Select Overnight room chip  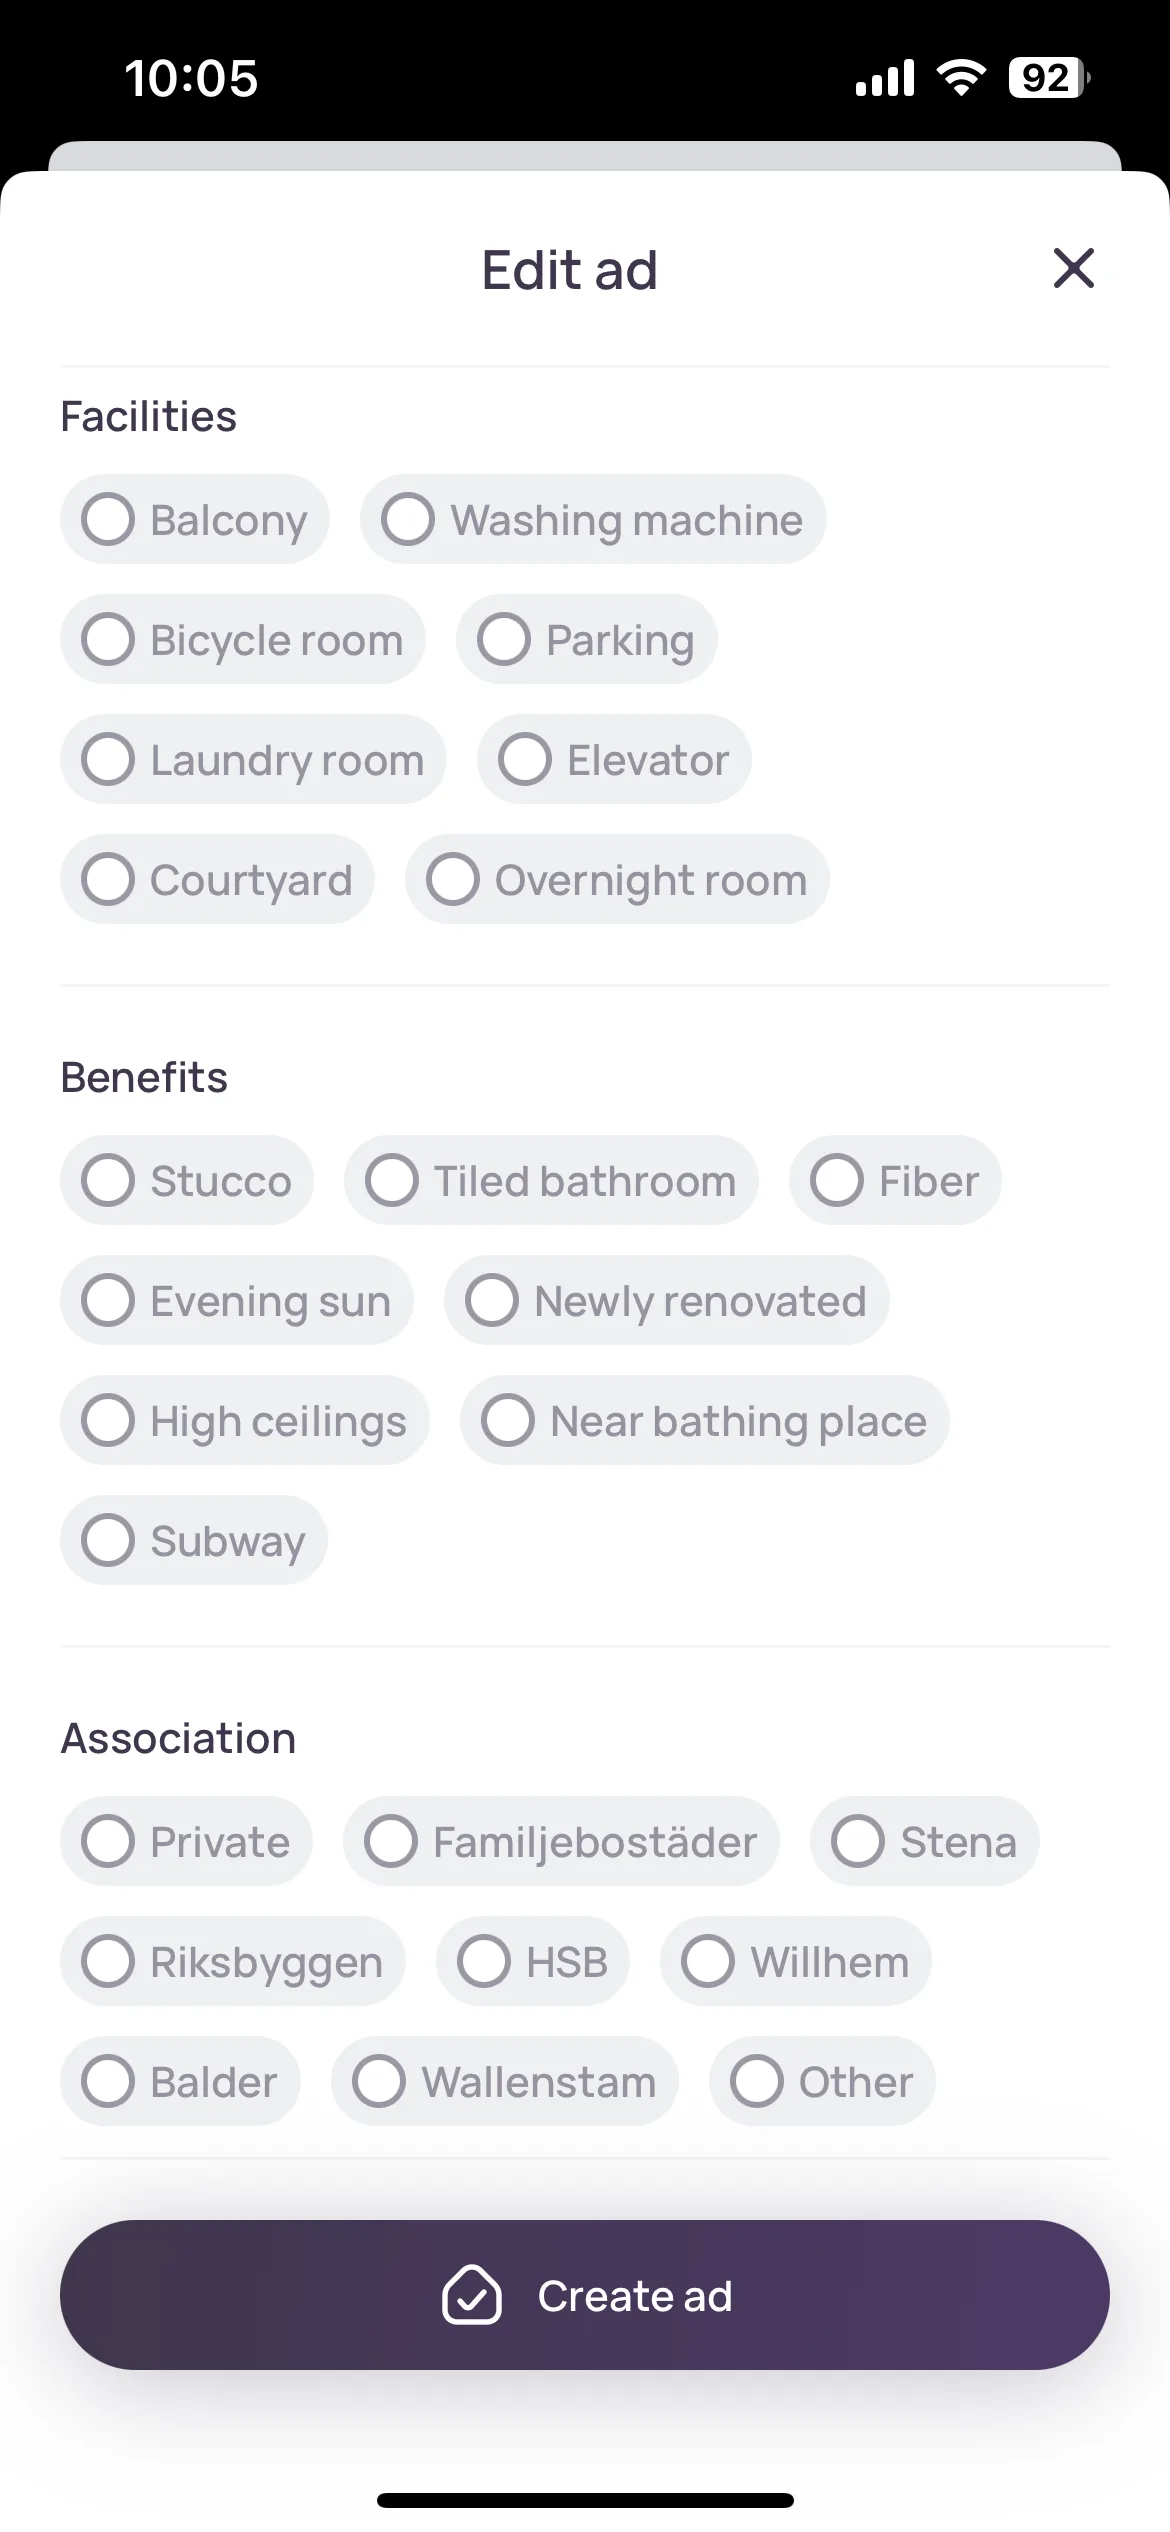(x=617, y=879)
